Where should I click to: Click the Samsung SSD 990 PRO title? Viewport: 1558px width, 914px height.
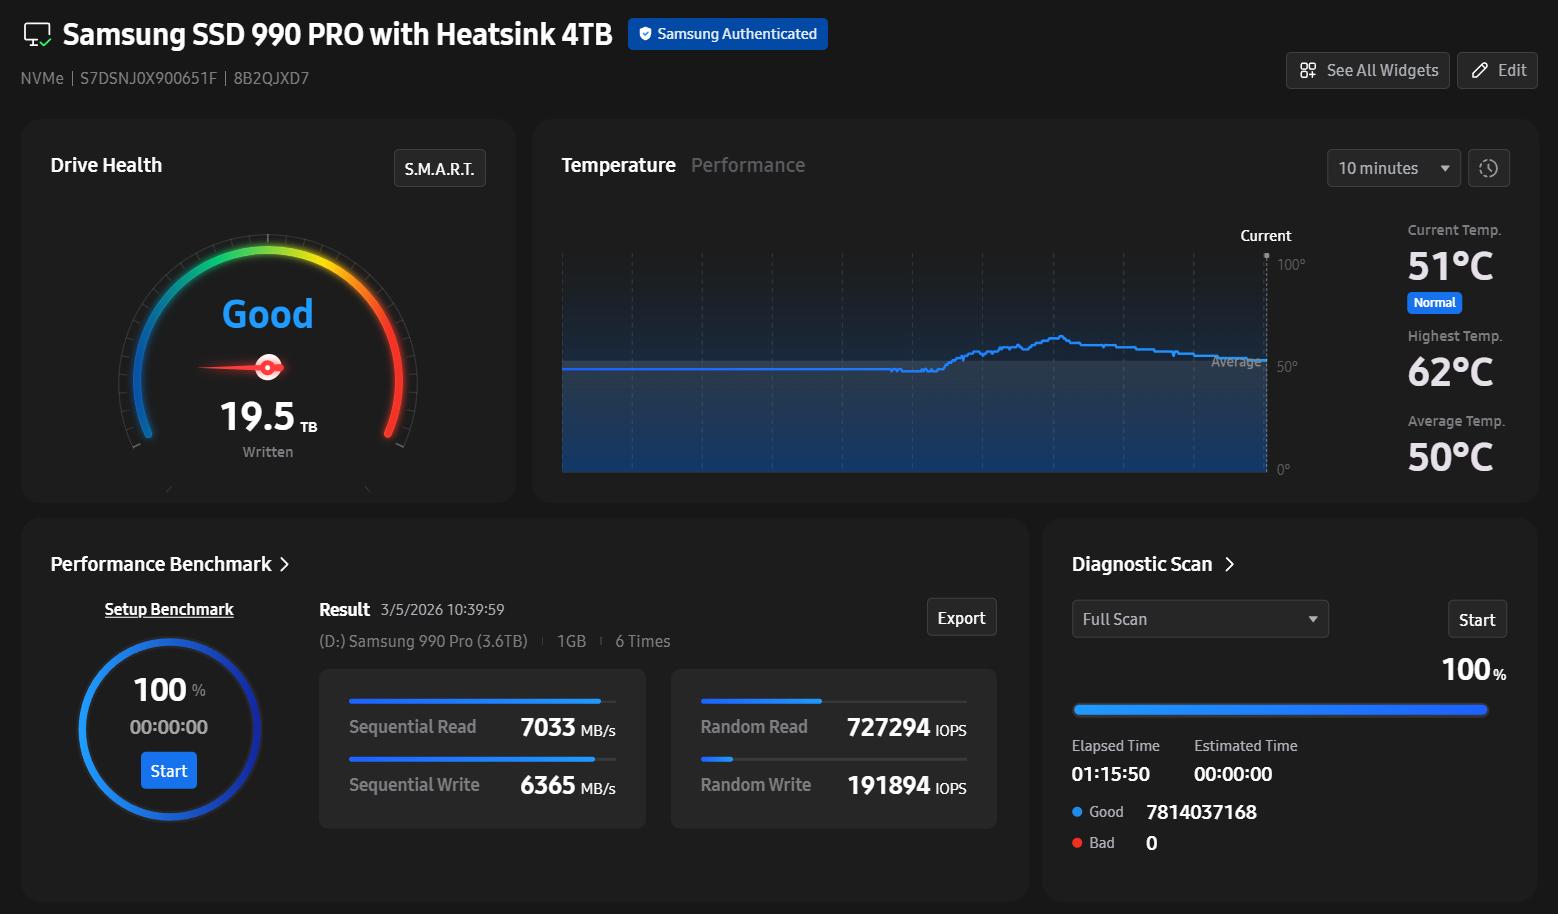coord(337,35)
